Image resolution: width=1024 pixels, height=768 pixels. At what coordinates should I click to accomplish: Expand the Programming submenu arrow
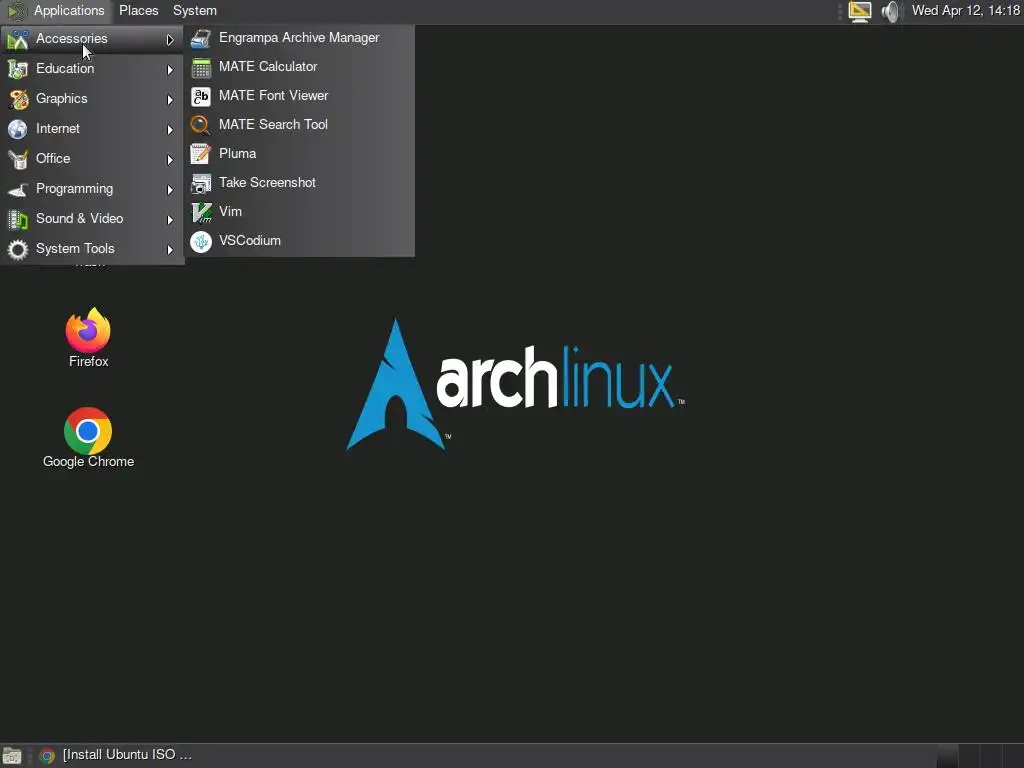point(170,190)
